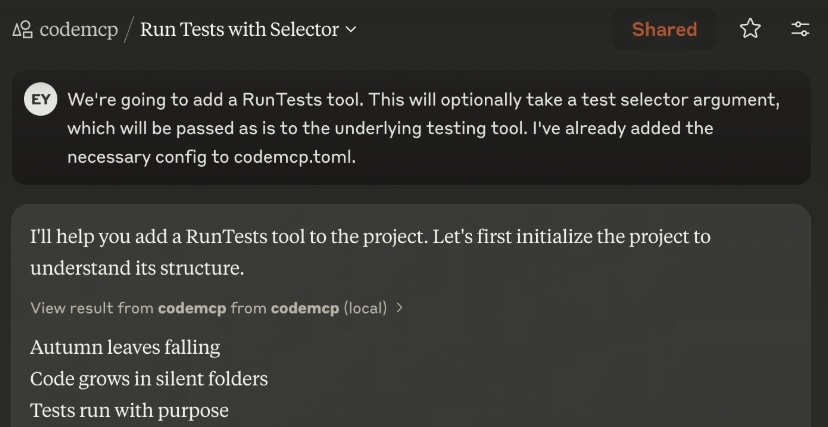Expand View result from codemcp
The height and width of the screenshot is (427, 828).
pyautogui.click(x=216, y=308)
